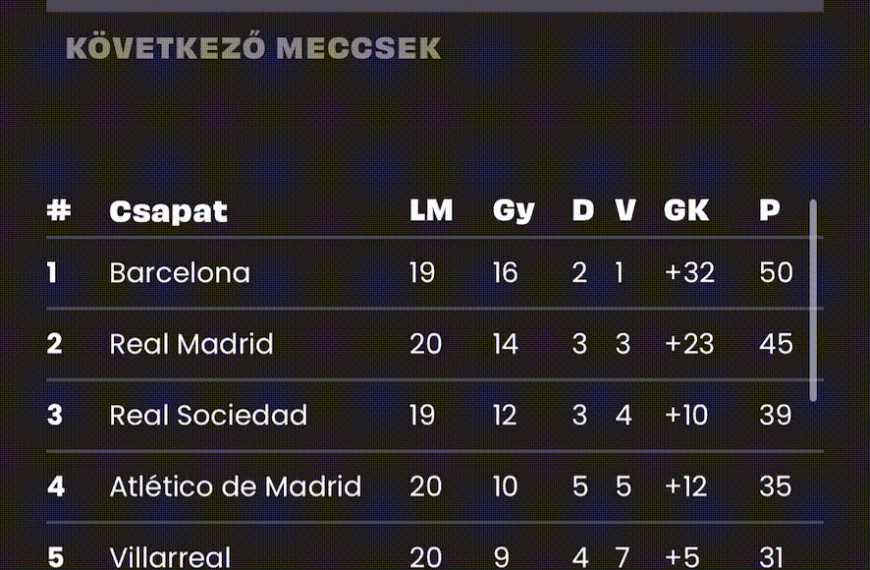Select Real Sociedad in the table
This screenshot has width=870, height=570.
[x=208, y=415]
